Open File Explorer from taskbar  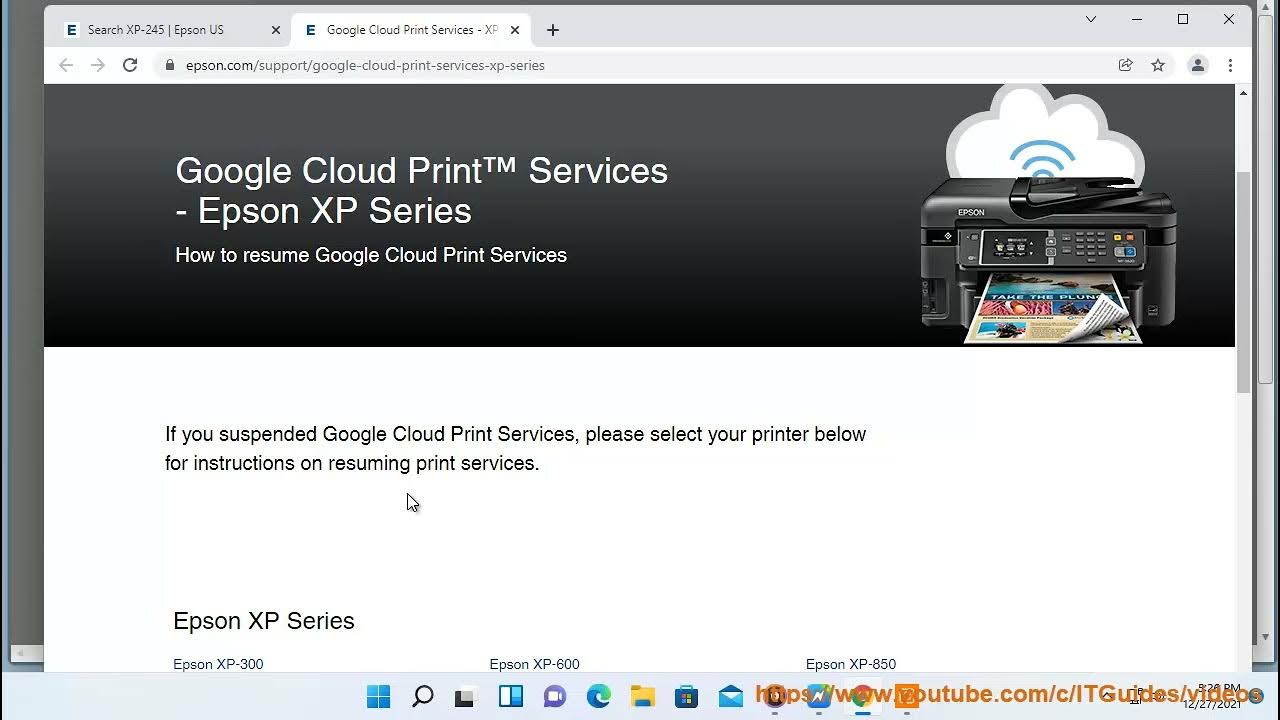[x=642, y=696]
